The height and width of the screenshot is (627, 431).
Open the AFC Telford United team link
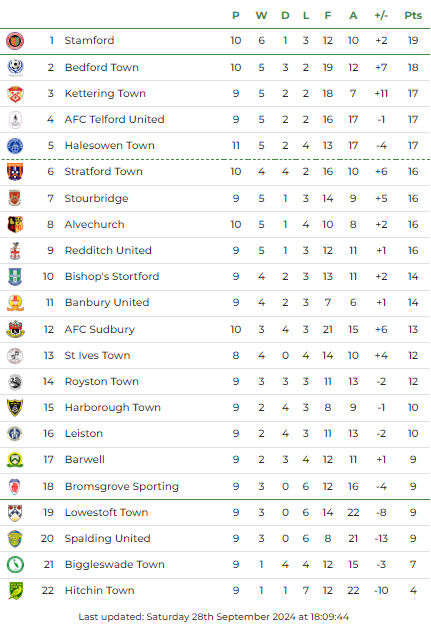[x=114, y=119]
